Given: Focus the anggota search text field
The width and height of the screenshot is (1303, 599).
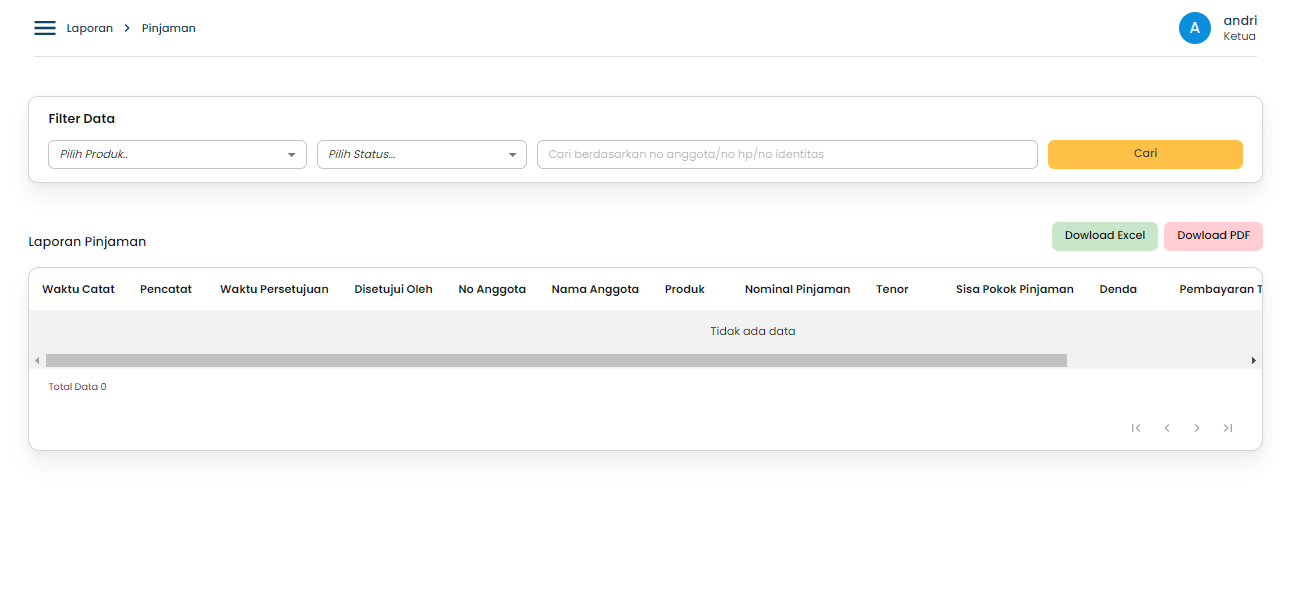Looking at the screenshot, I should 786,154.
